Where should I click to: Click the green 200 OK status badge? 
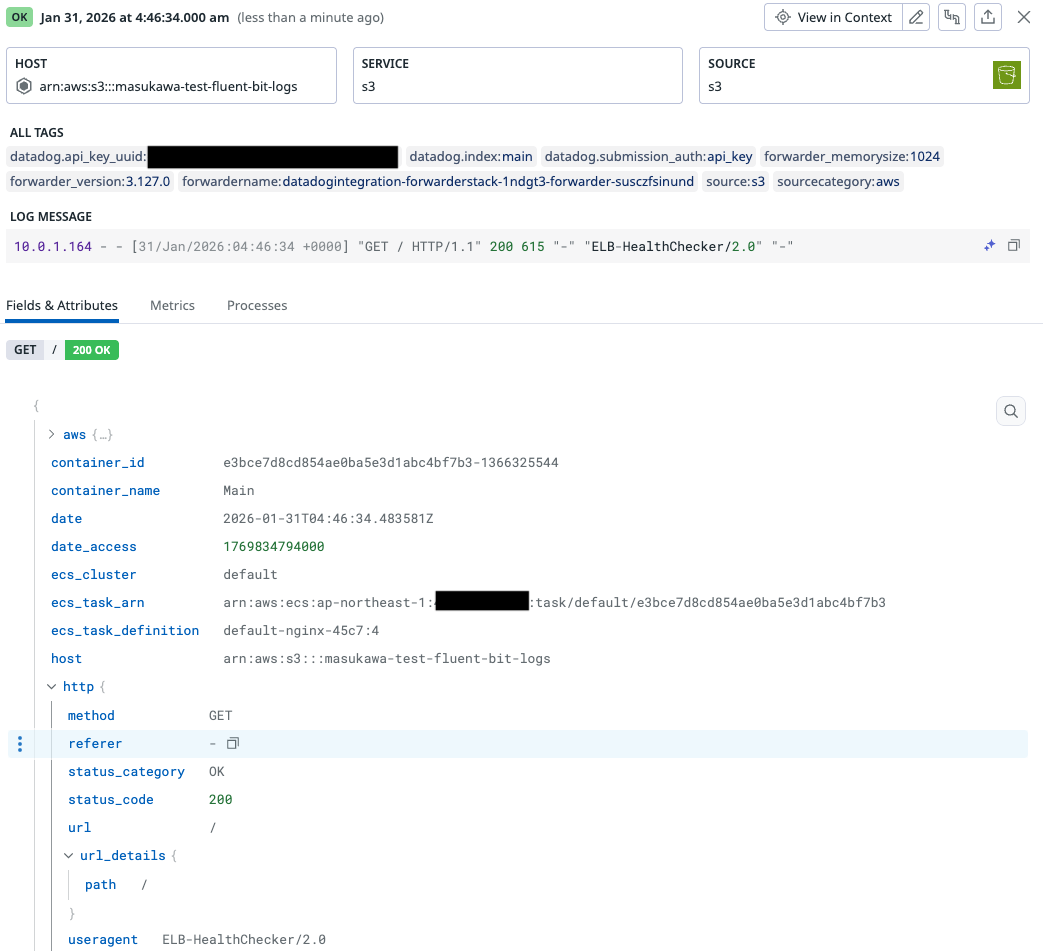click(91, 350)
